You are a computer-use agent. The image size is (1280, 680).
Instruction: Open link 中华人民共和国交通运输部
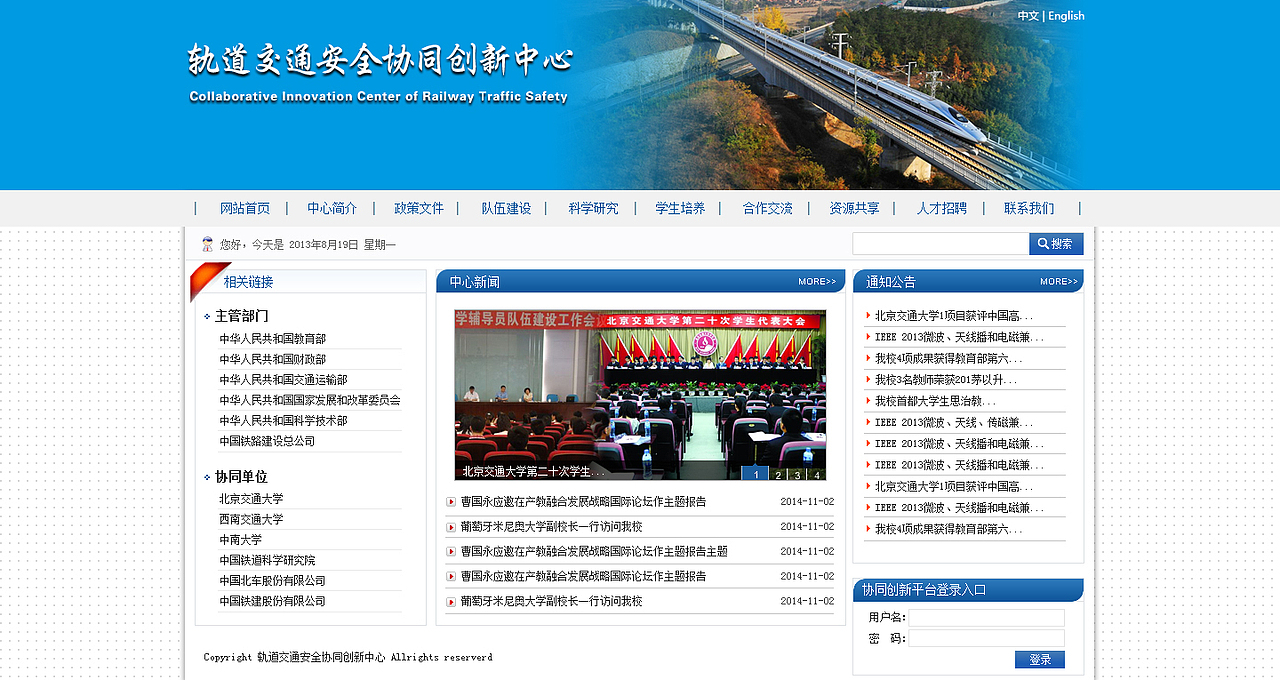[x=283, y=380]
